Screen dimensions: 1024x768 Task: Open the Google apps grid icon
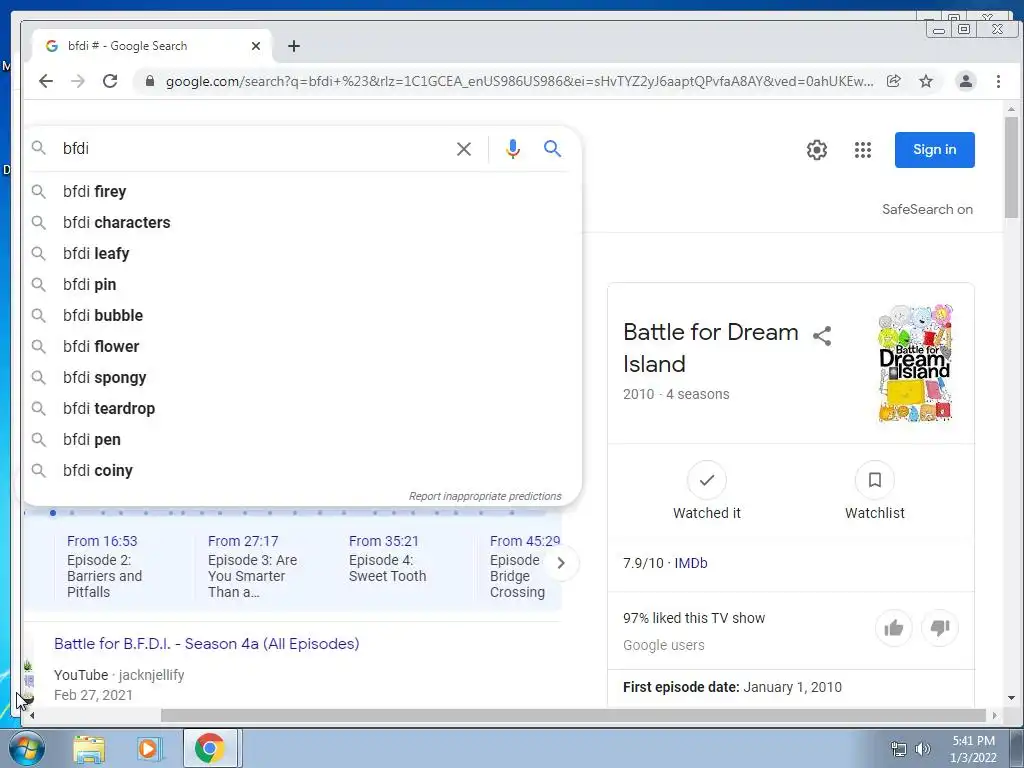[x=863, y=150]
